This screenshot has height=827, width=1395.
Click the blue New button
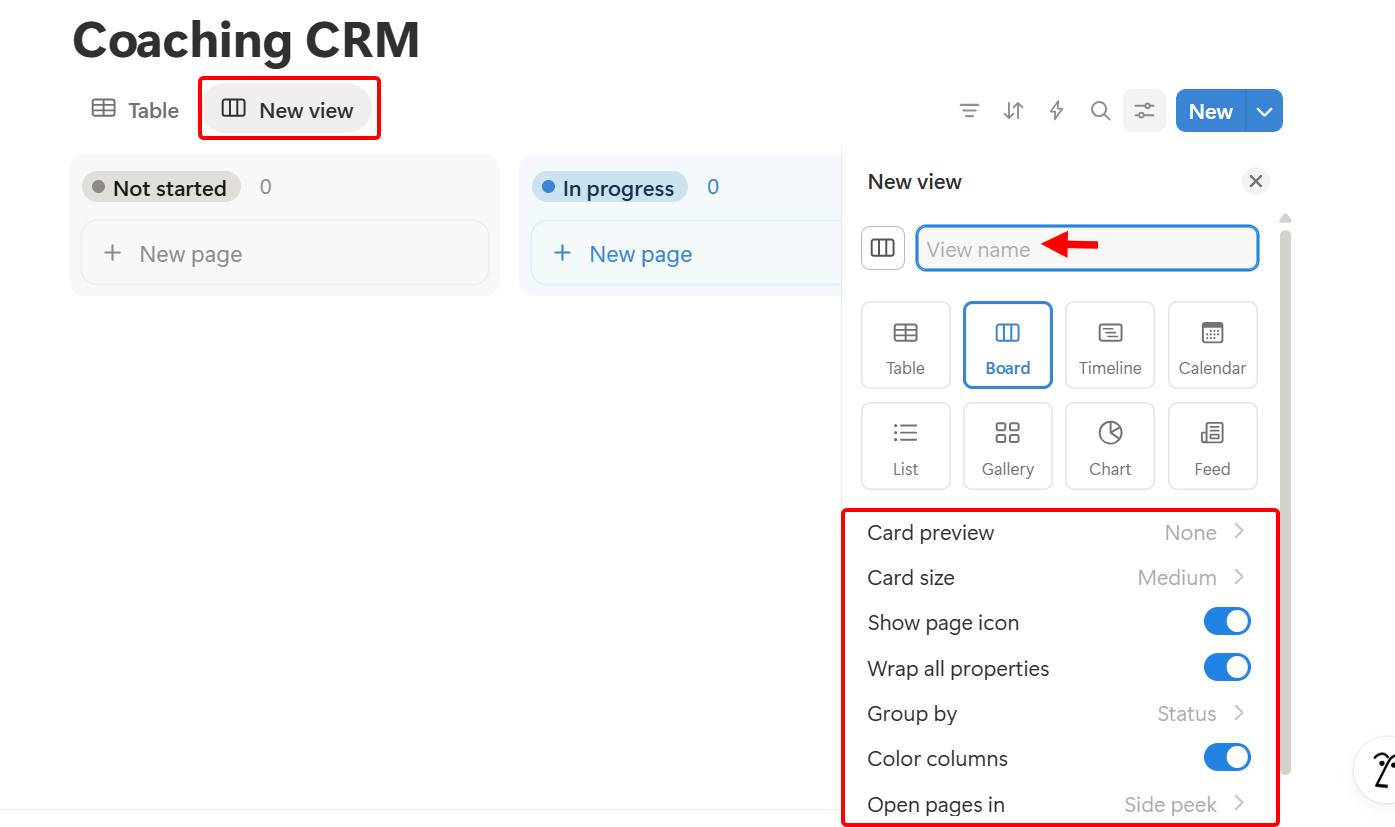[1209, 110]
